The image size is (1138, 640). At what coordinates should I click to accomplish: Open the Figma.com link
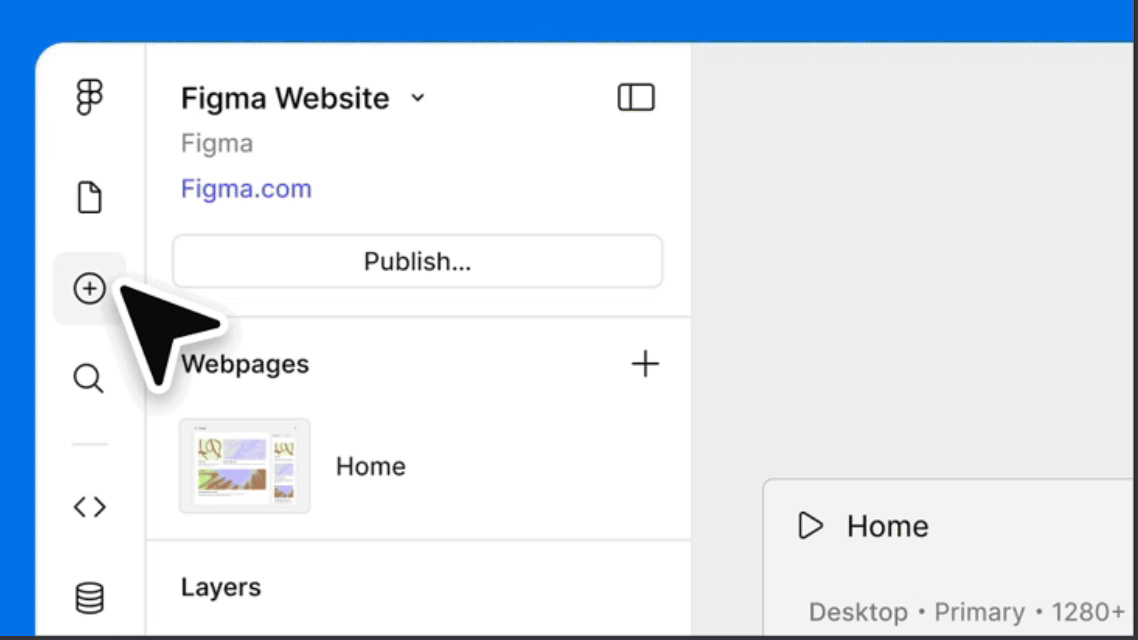tap(246, 189)
